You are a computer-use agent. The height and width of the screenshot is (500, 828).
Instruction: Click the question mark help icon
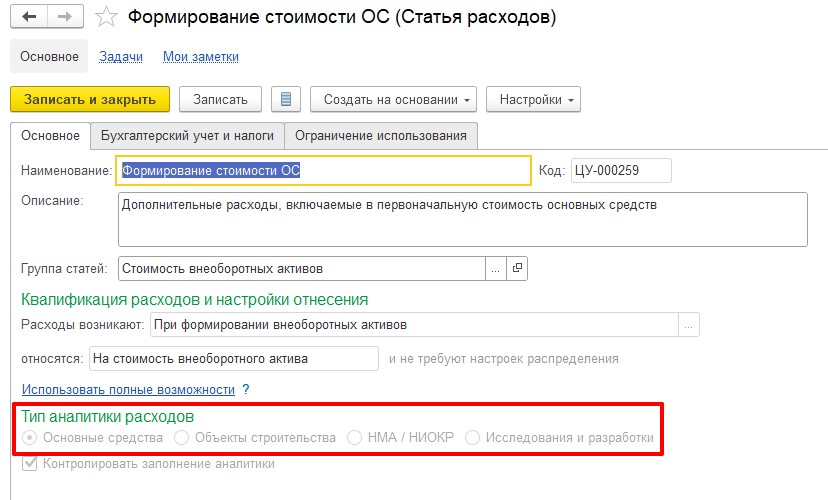tap(245, 389)
